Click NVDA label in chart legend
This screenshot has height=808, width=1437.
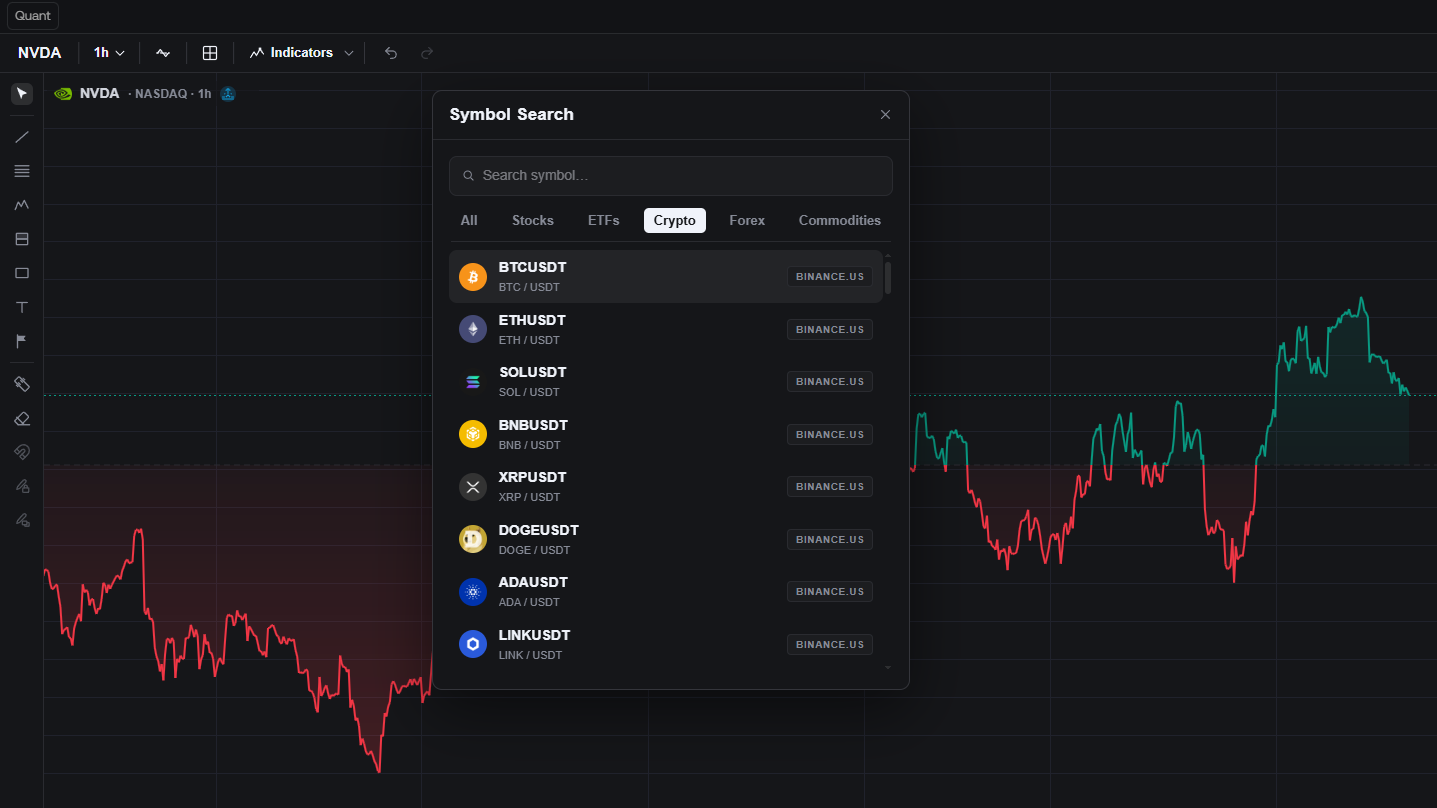pos(100,94)
